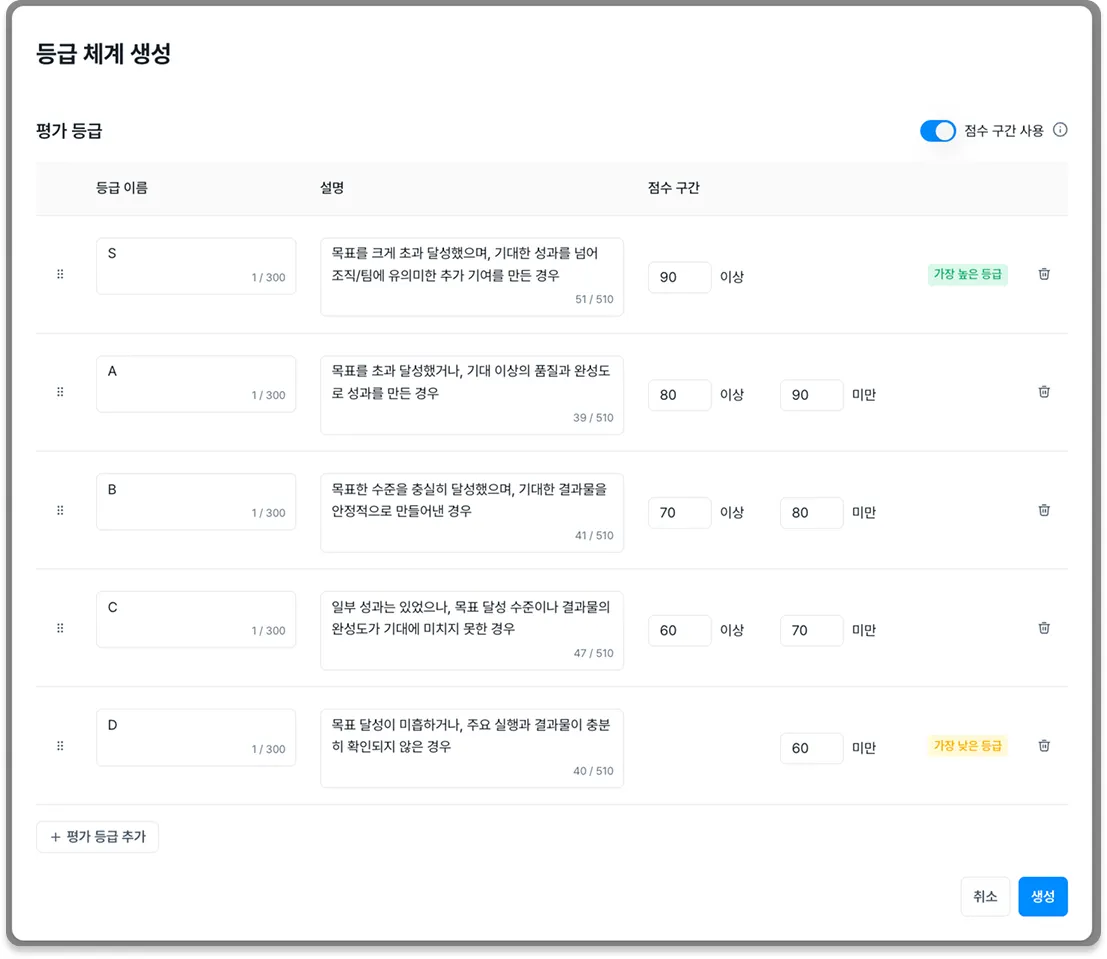This screenshot has width=1107, height=959.
Task: Delete the D grade row
Action: tap(1043, 746)
